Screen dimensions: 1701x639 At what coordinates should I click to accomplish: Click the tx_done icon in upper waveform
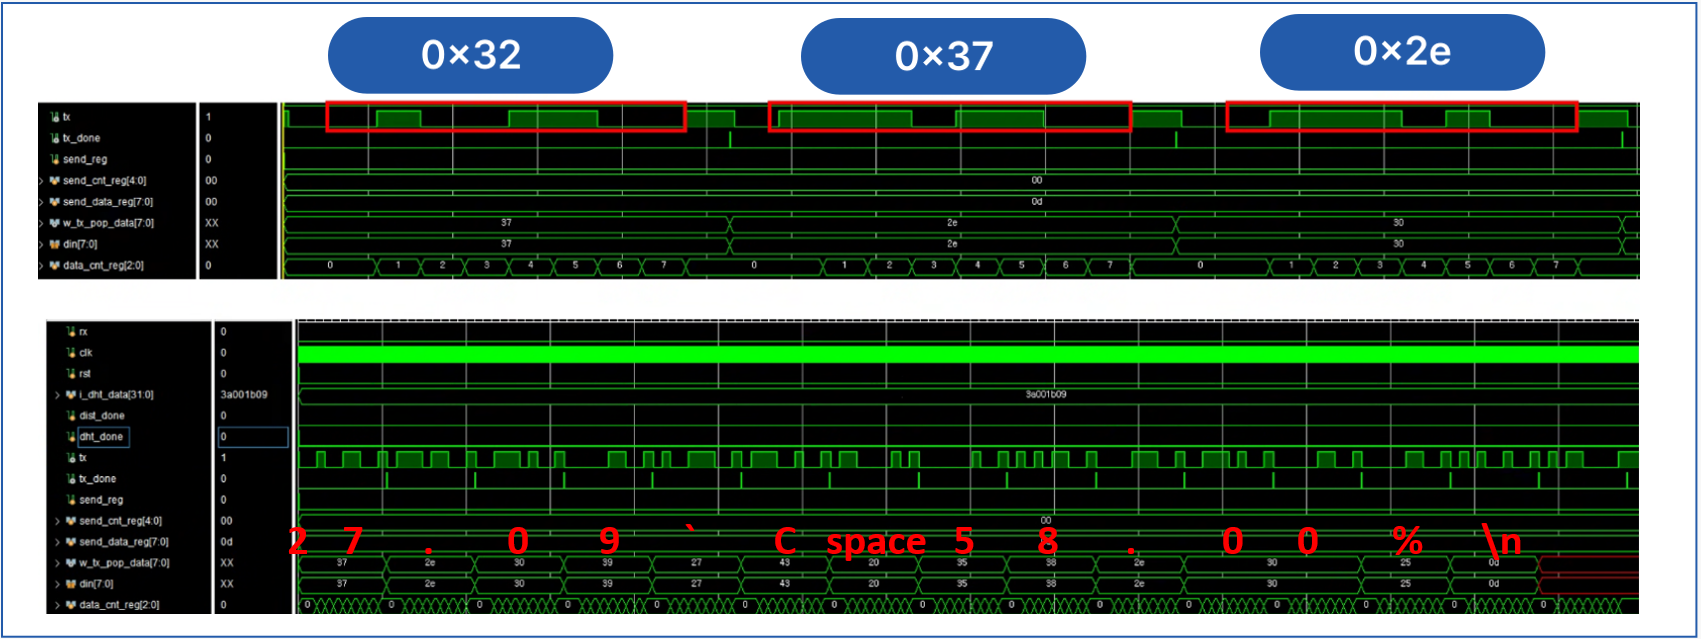click(55, 139)
